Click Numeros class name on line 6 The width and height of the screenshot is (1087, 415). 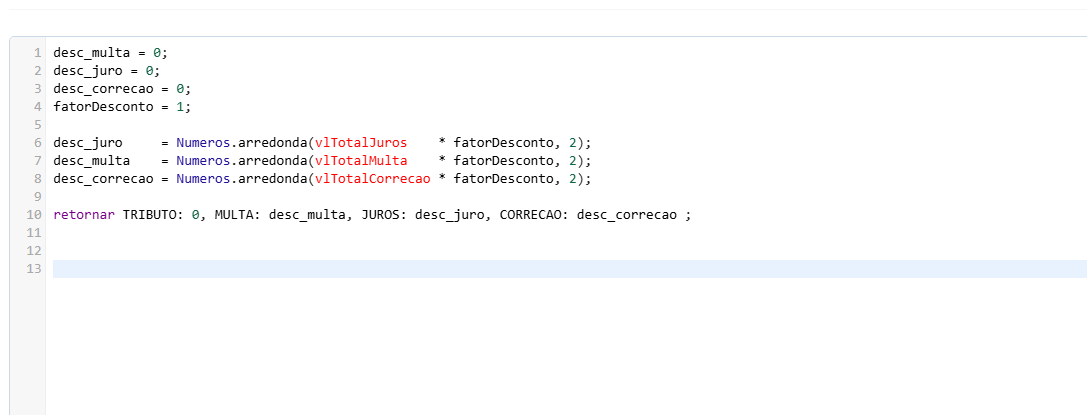(203, 143)
